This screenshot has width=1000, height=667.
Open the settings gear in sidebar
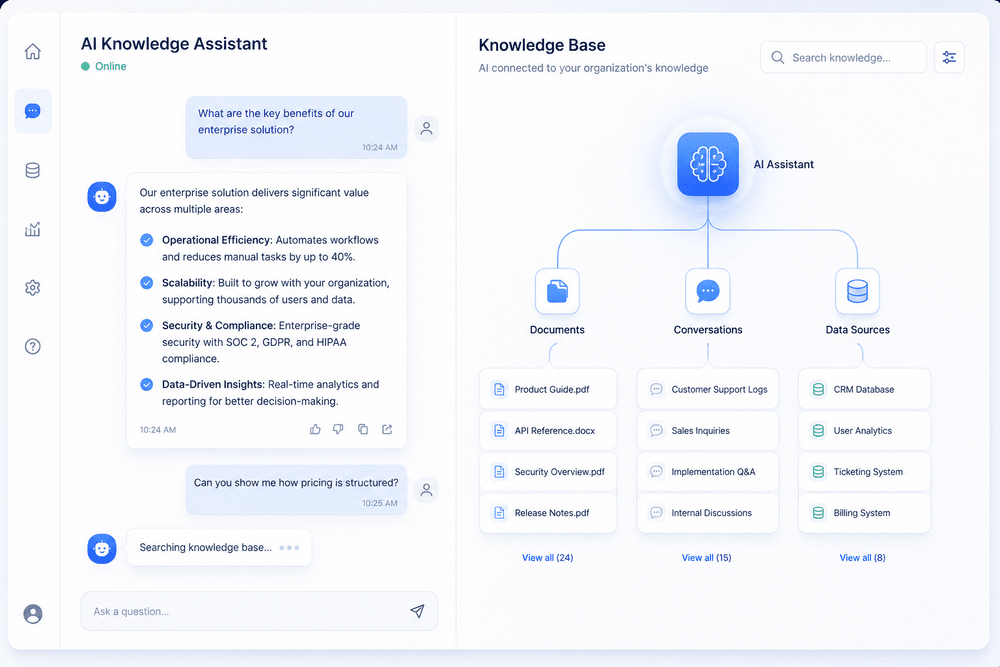click(x=33, y=288)
